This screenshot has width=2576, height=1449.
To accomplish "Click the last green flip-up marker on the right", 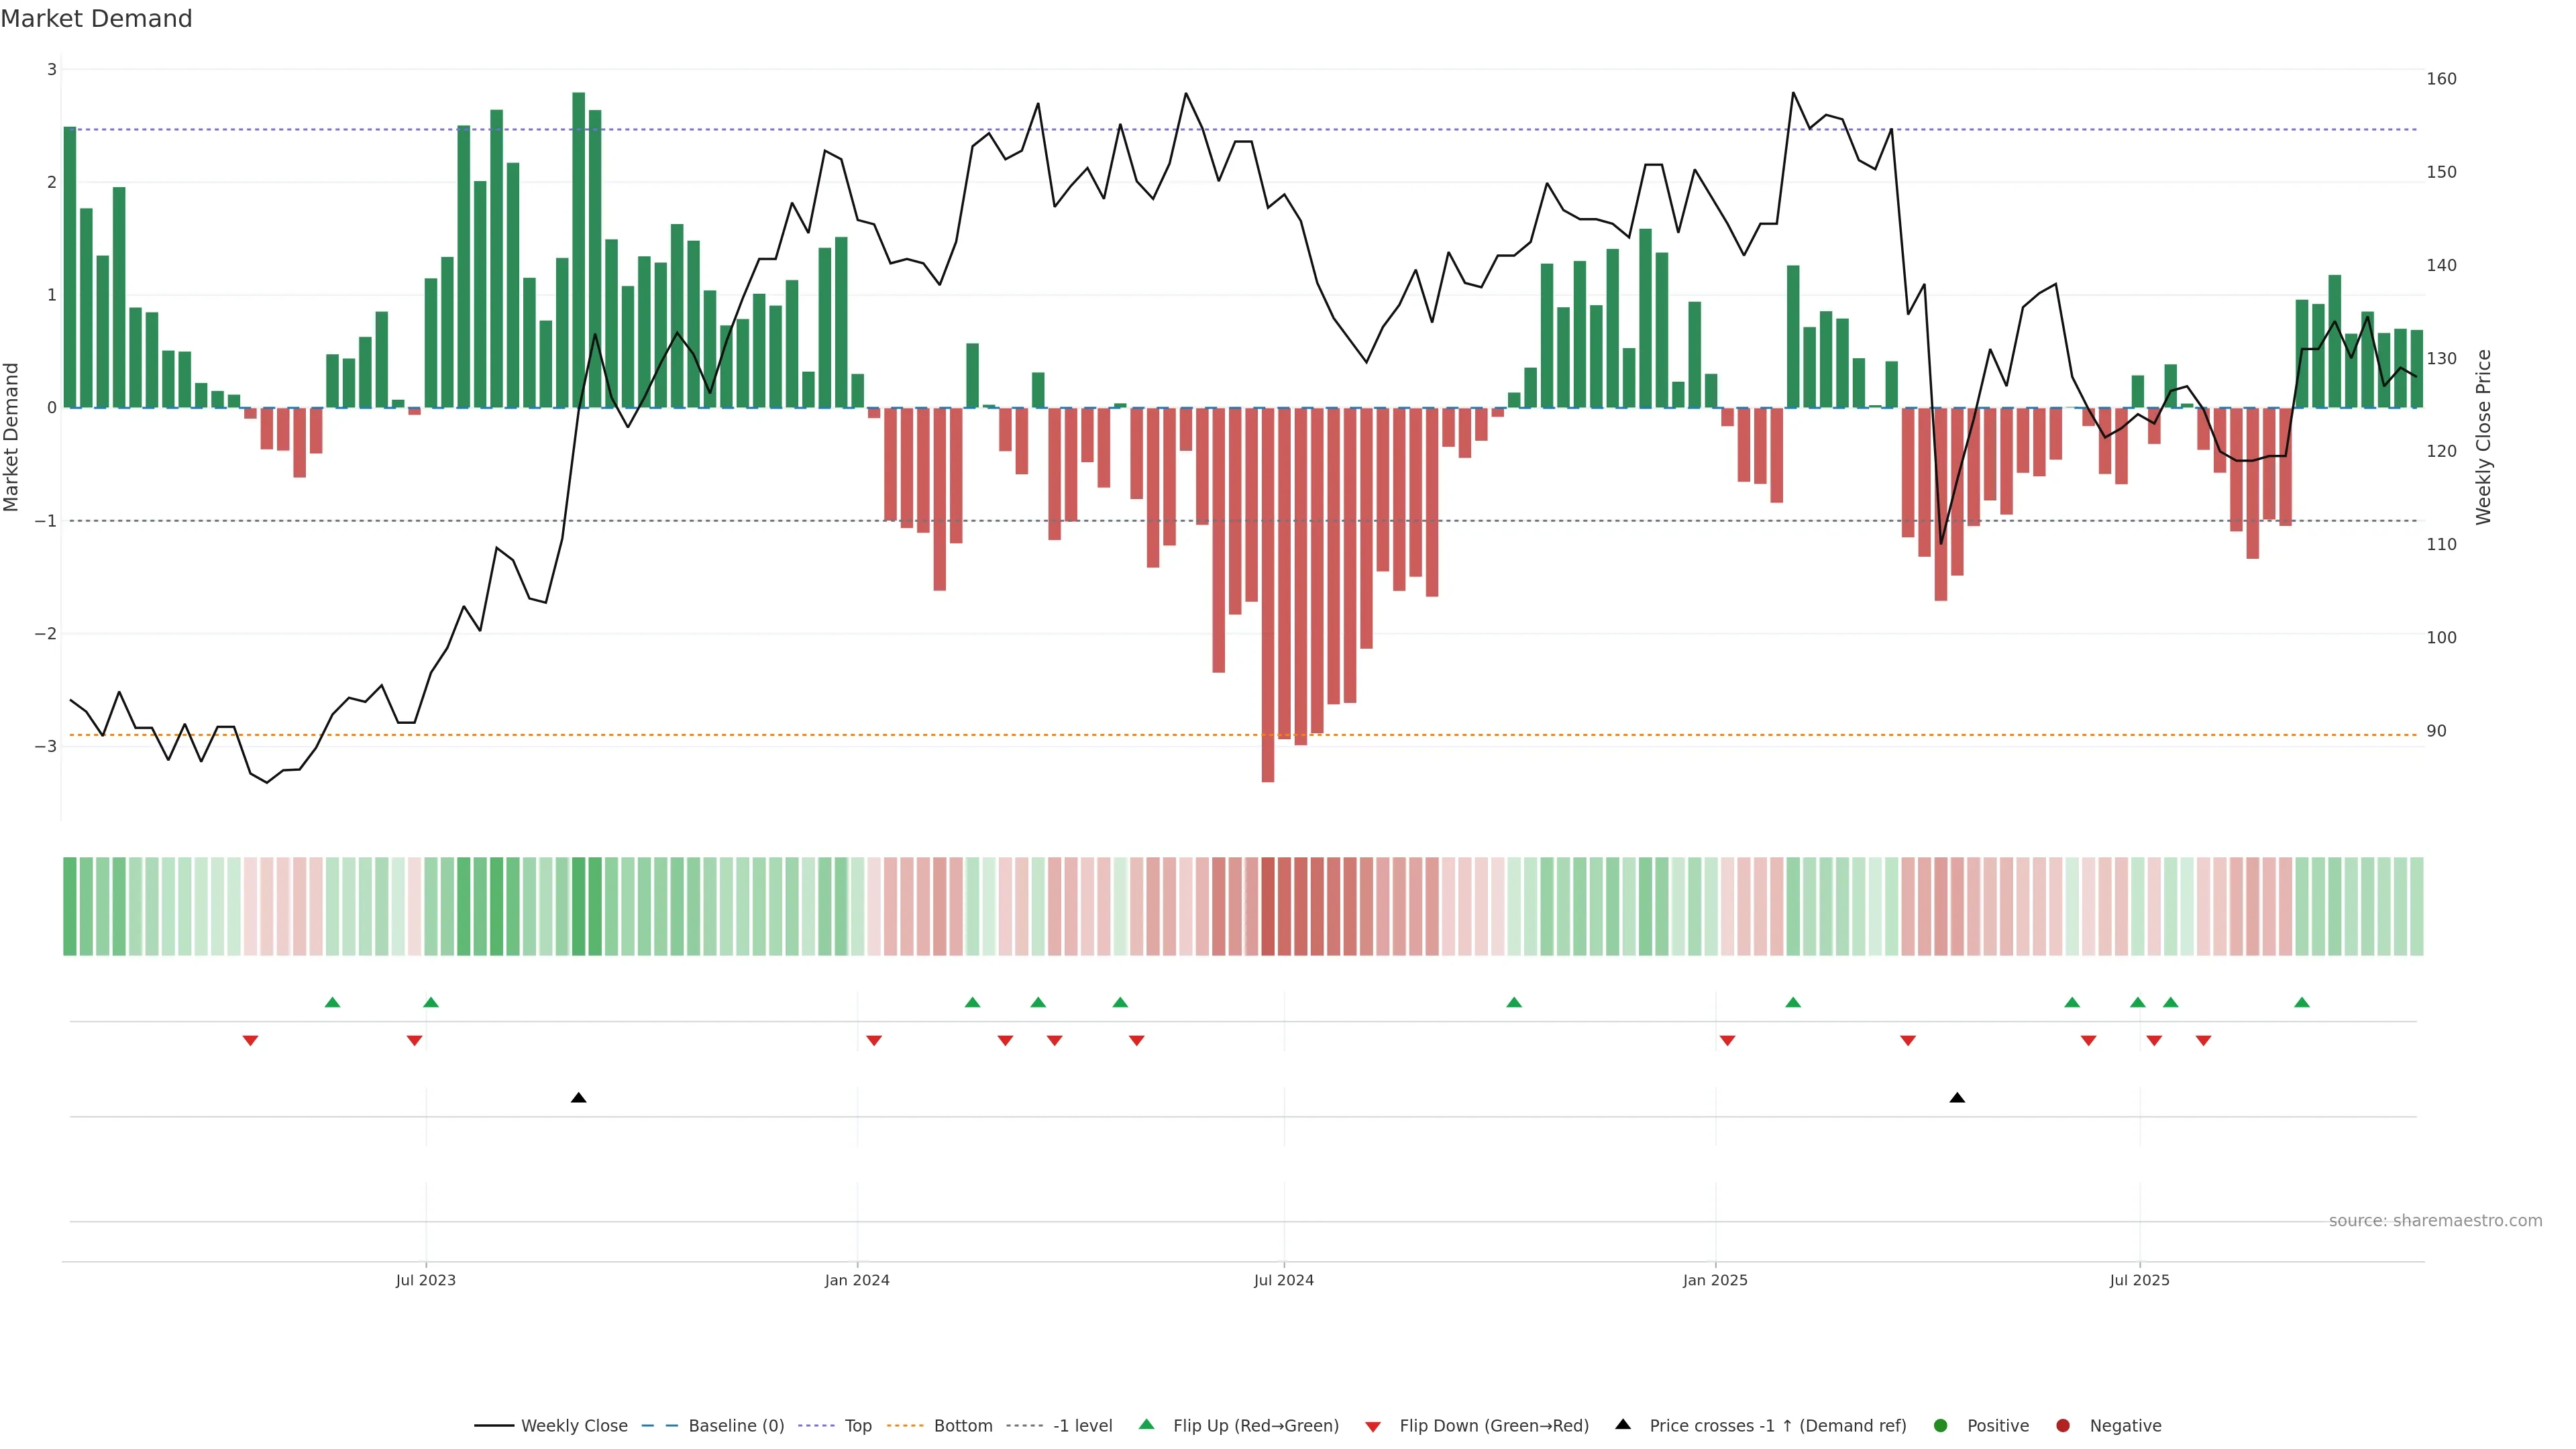I will (2302, 1002).
